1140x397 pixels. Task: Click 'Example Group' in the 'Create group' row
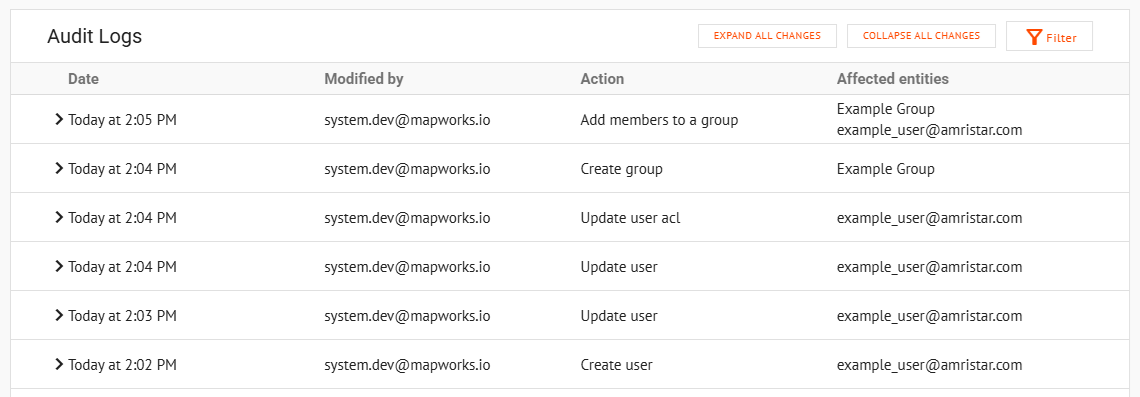(x=886, y=169)
